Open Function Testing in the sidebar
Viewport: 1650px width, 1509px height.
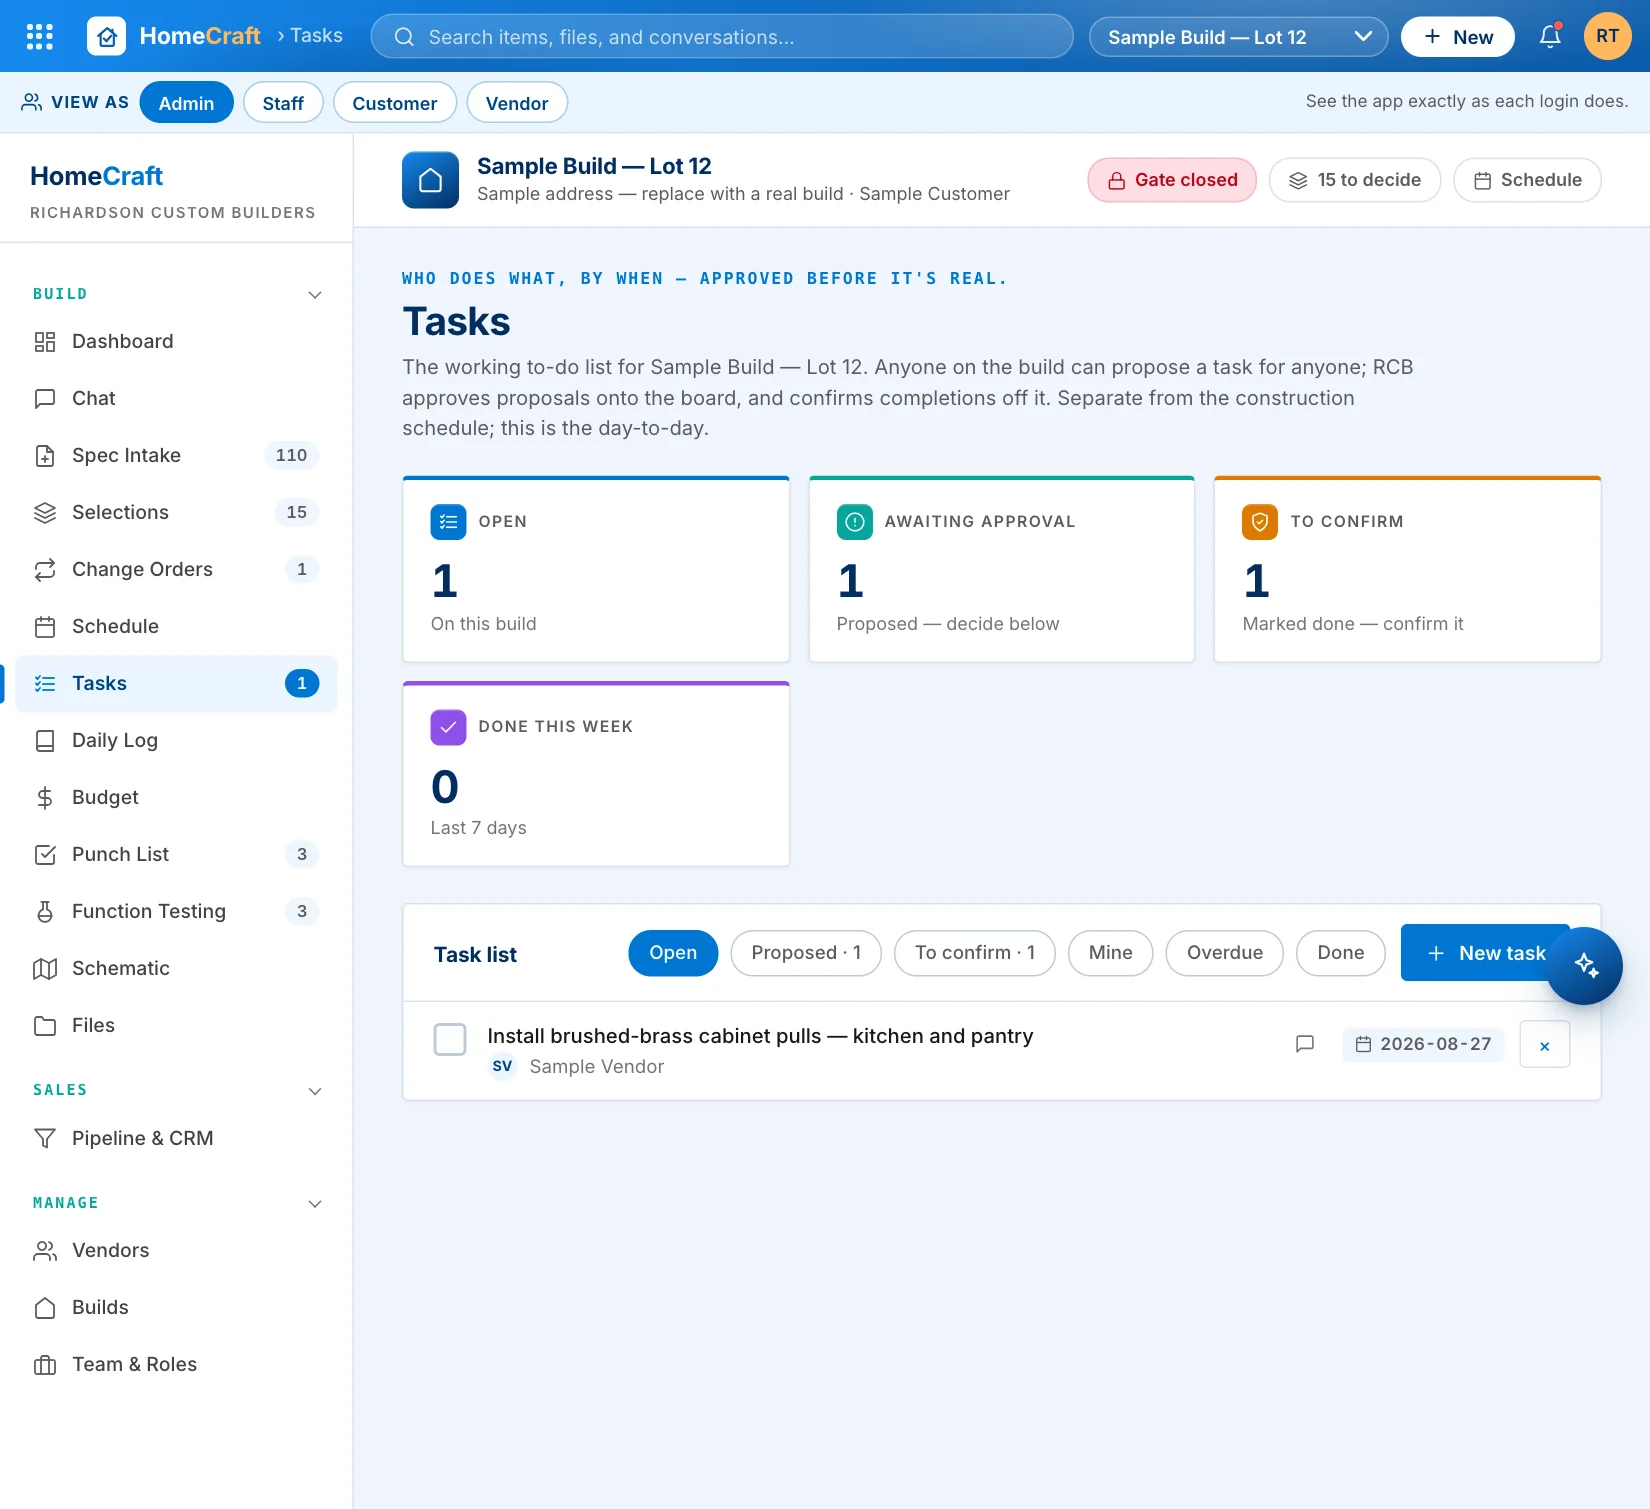[176, 912]
